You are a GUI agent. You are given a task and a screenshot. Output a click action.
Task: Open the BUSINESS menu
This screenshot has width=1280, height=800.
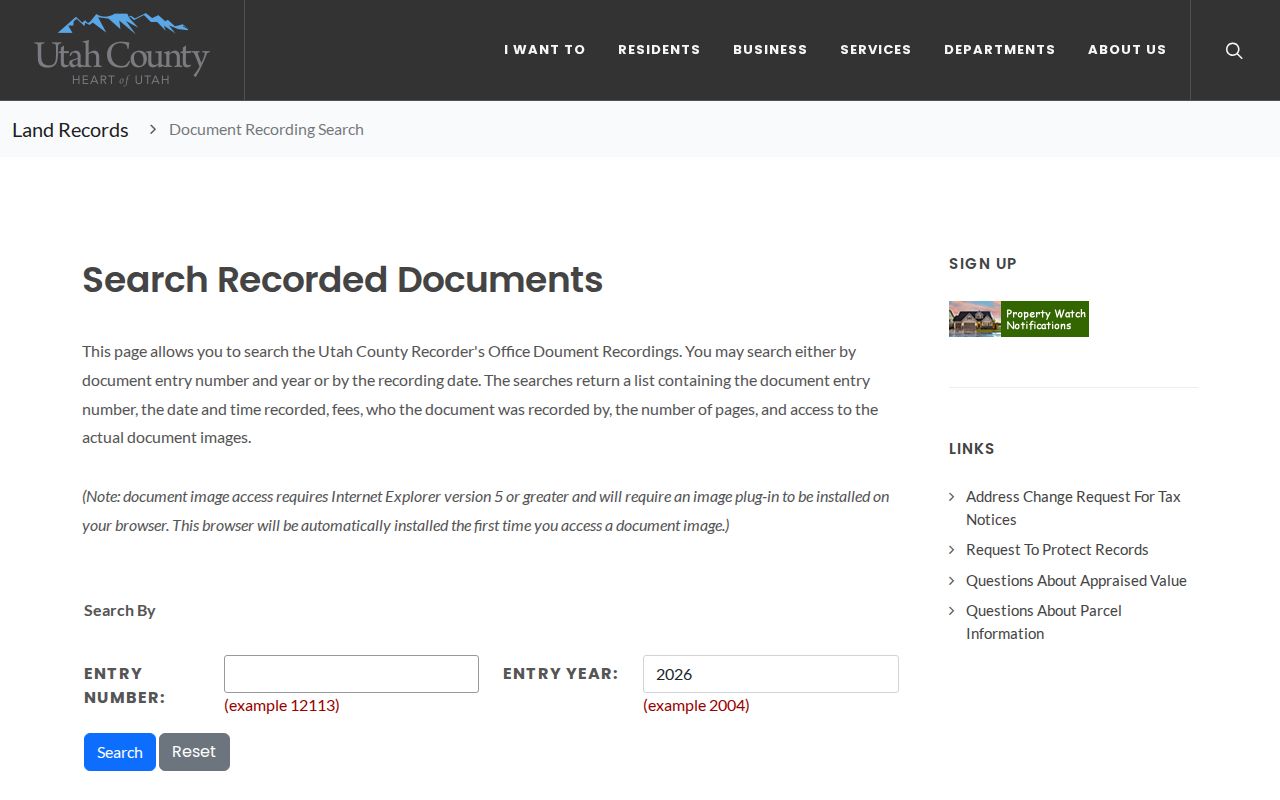(x=770, y=49)
